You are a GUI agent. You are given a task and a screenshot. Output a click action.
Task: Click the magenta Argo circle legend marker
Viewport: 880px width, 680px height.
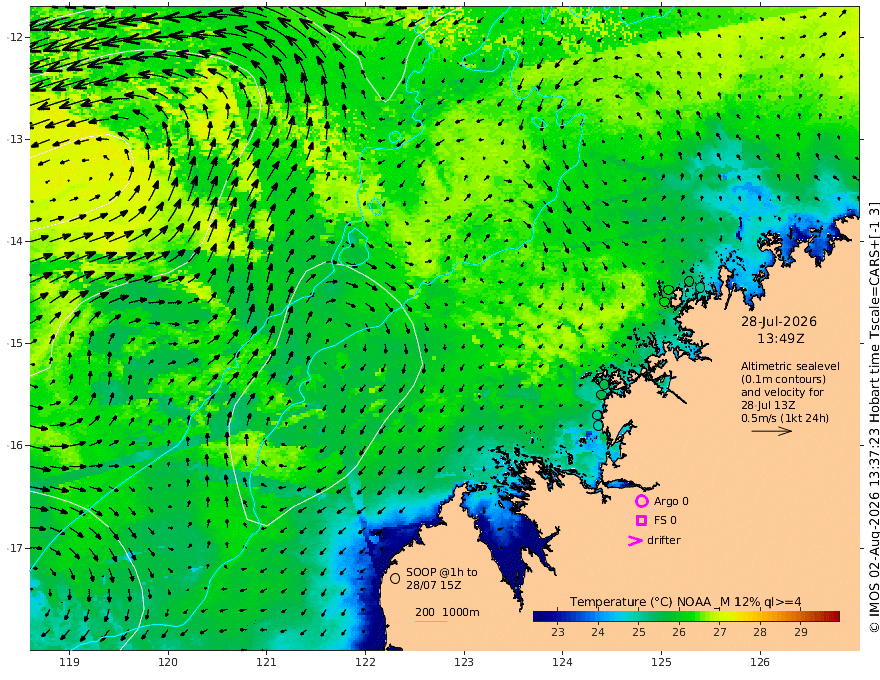(641, 501)
